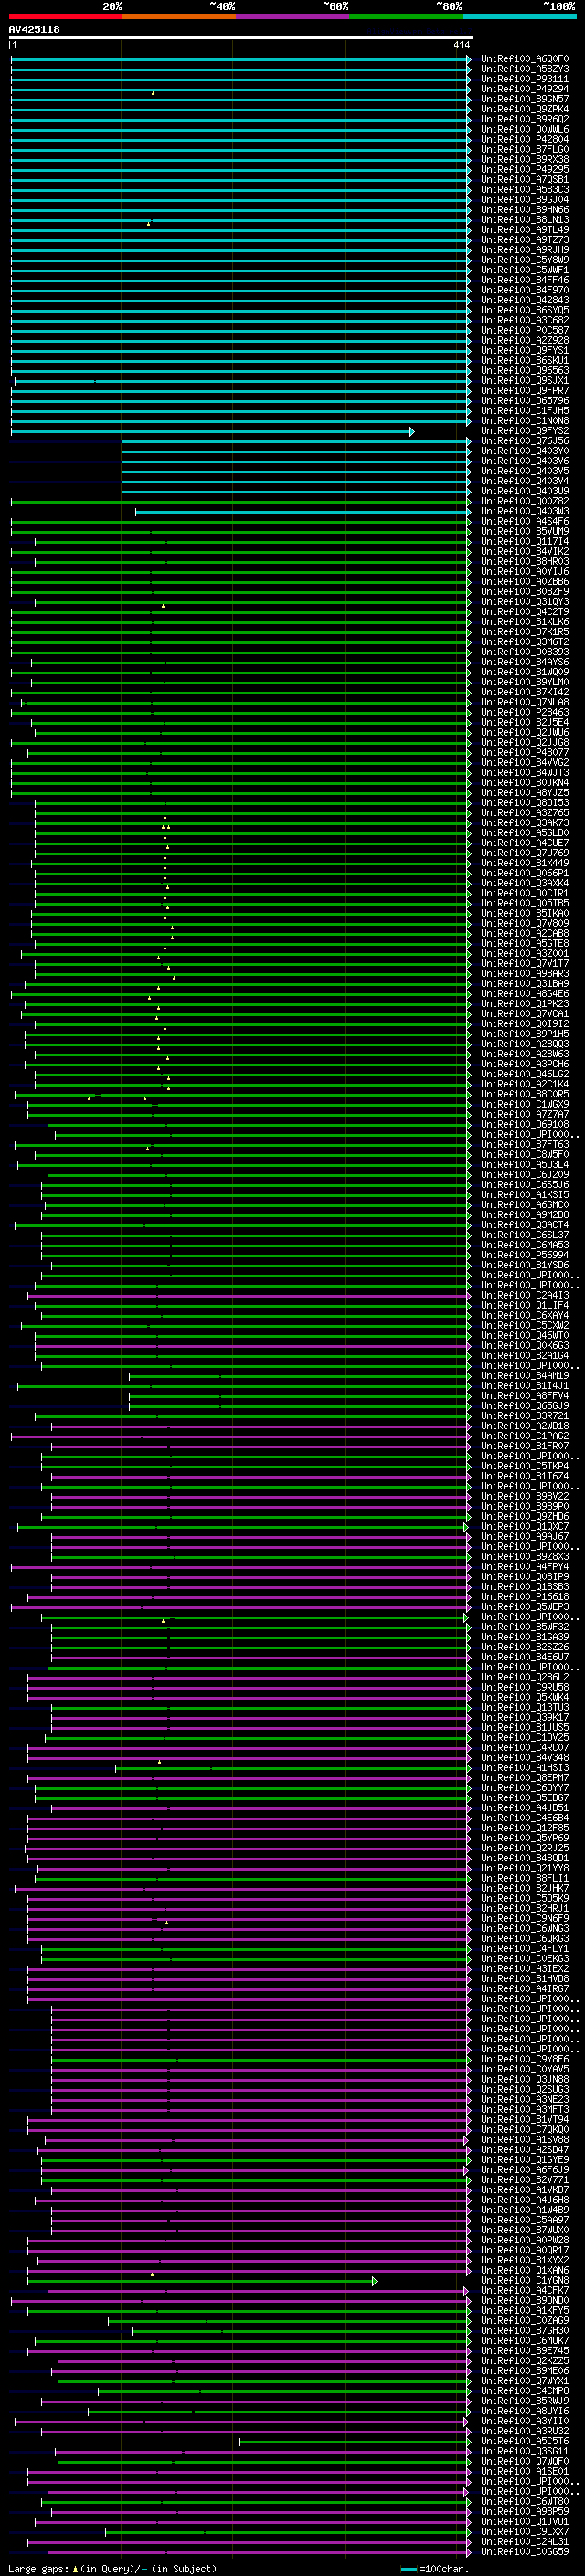Select hit label UniRef100_B4VIK2
The image size is (585, 2576).
(x=524, y=551)
